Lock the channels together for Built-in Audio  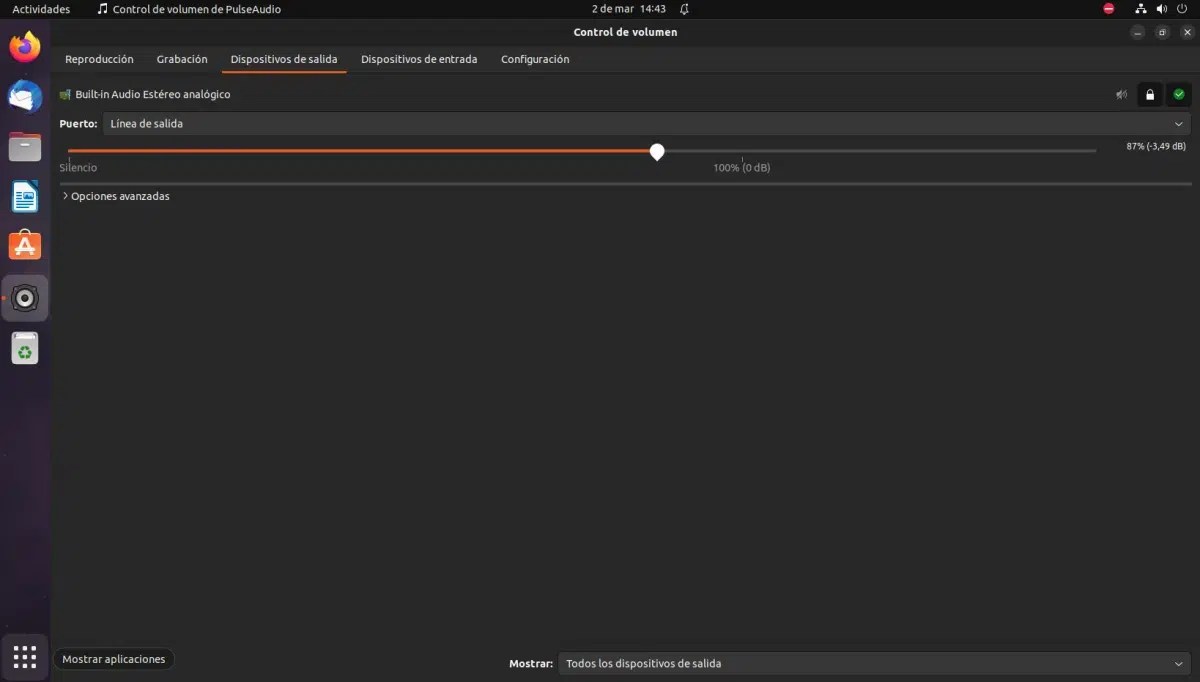[x=1150, y=94]
